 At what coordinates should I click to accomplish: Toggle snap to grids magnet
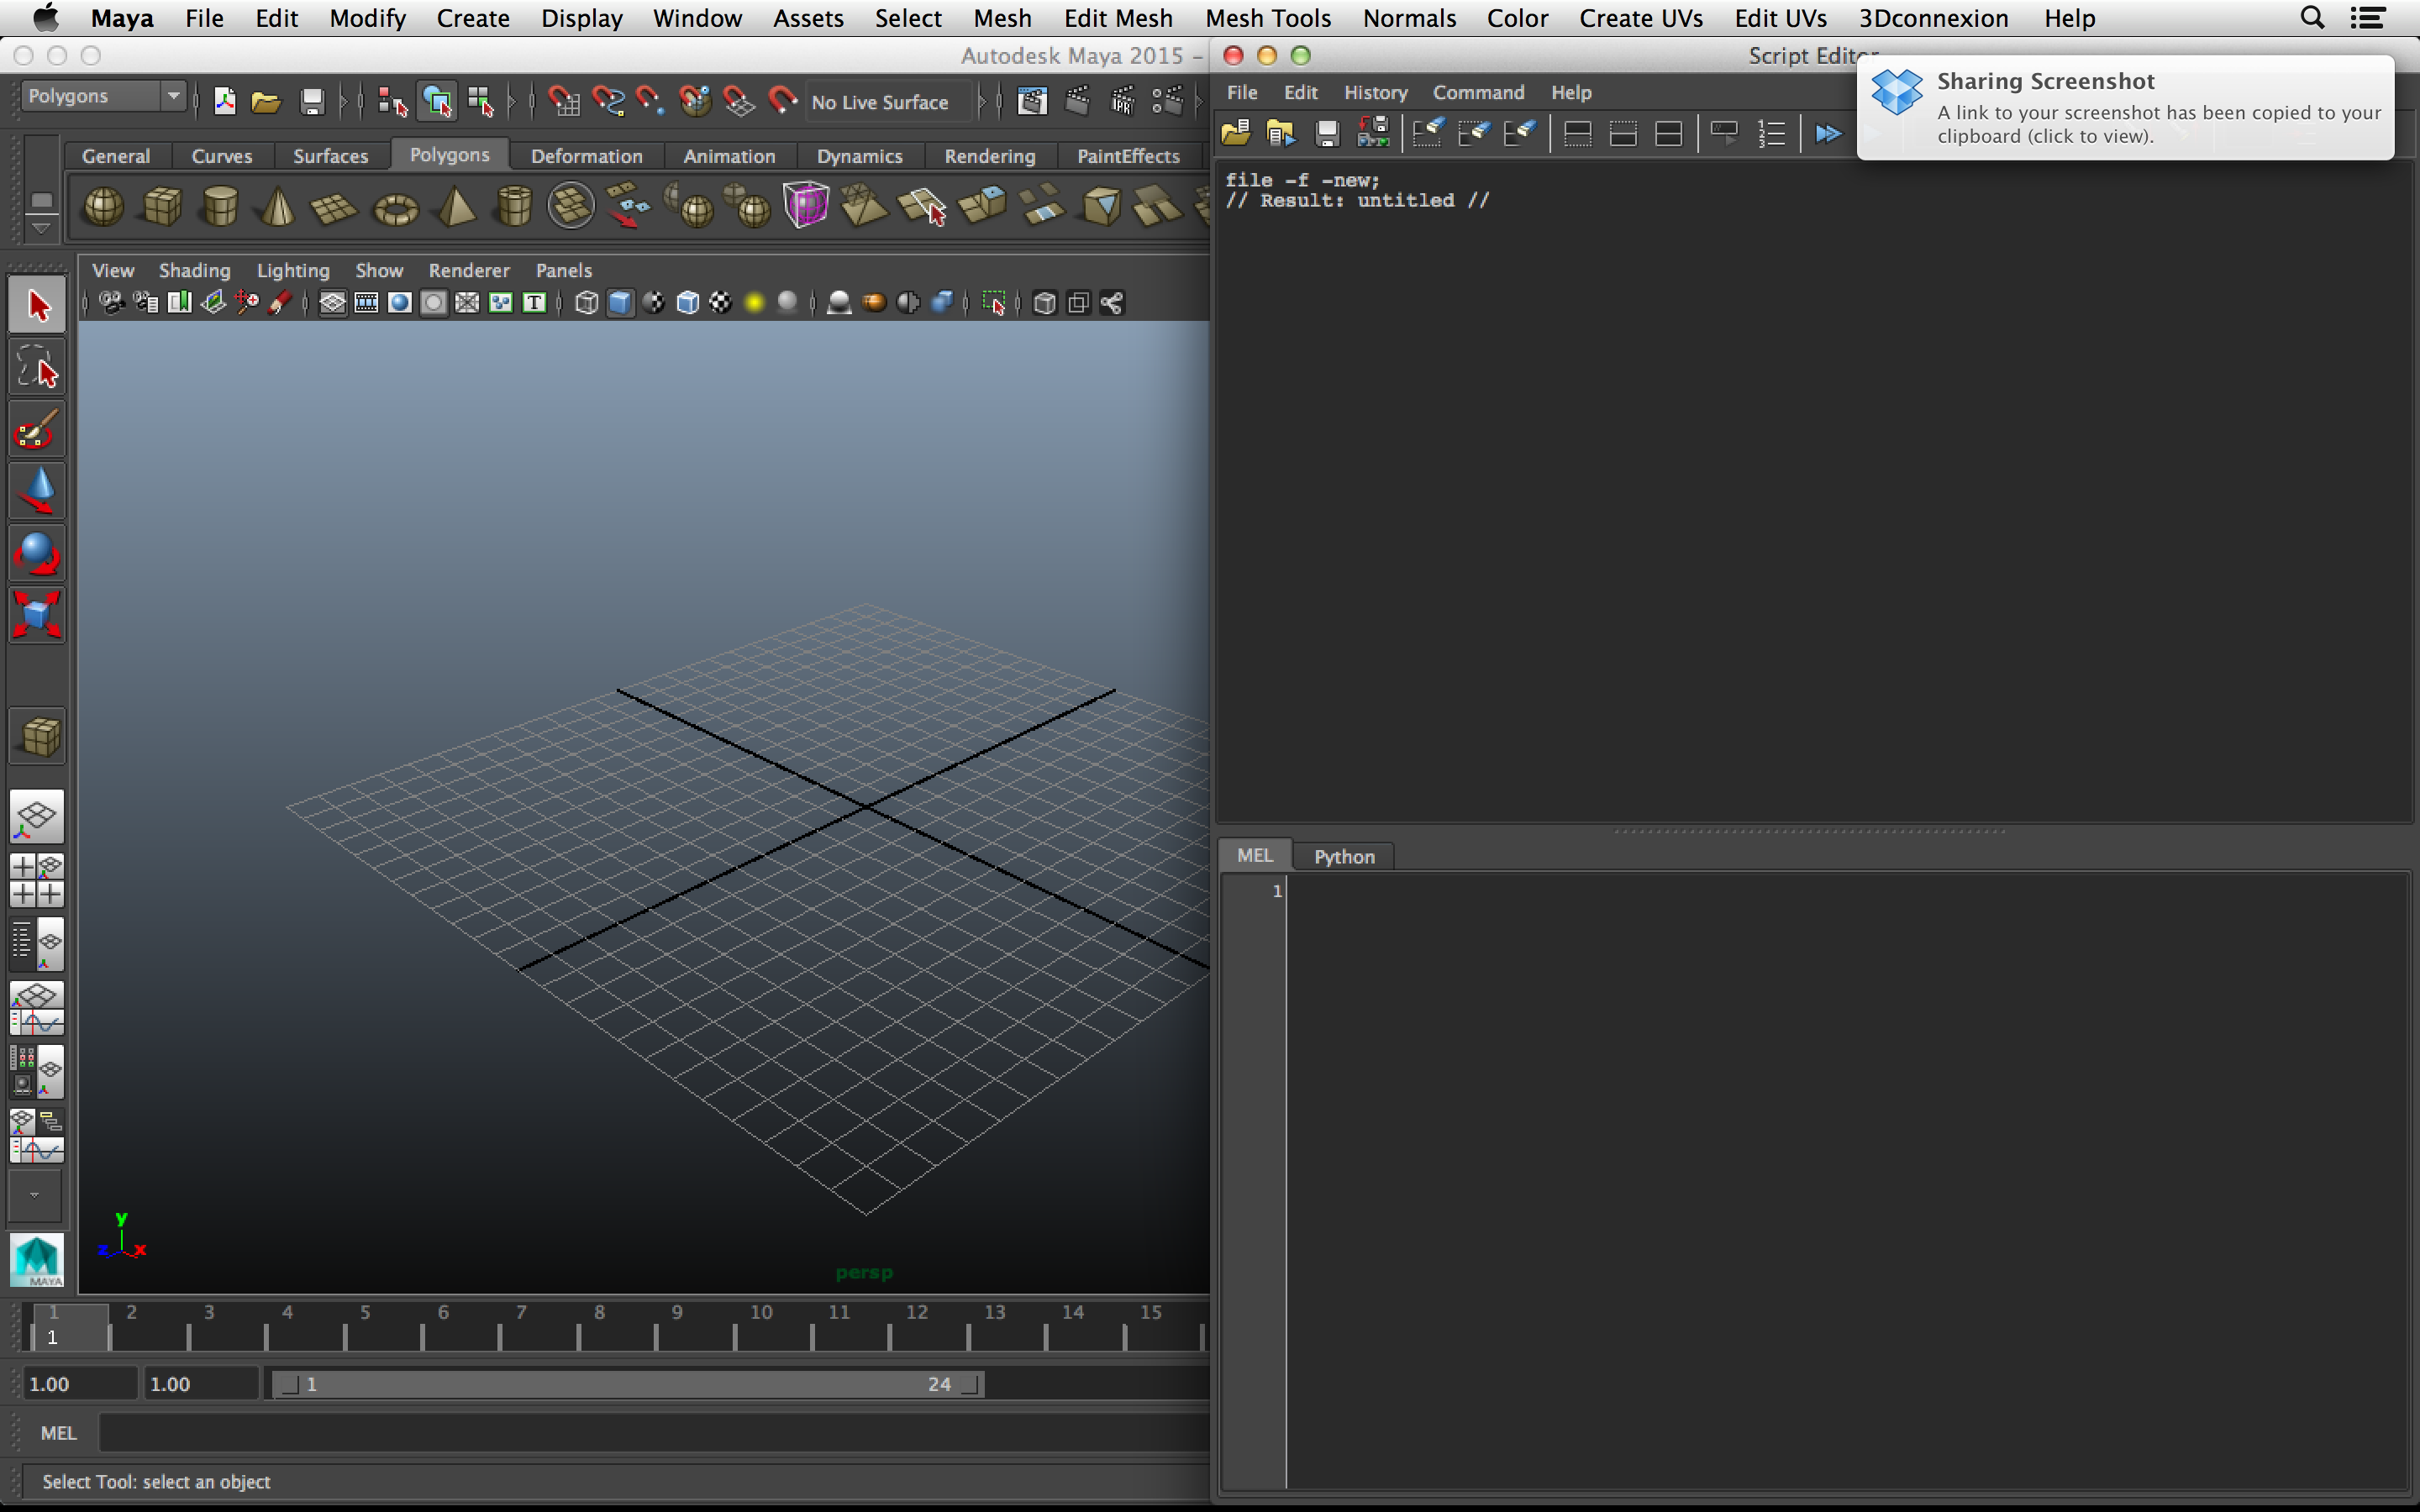(x=564, y=101)
